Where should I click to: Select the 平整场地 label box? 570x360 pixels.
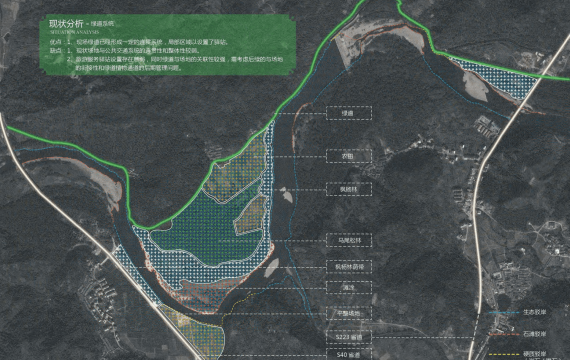pos(349,313)
